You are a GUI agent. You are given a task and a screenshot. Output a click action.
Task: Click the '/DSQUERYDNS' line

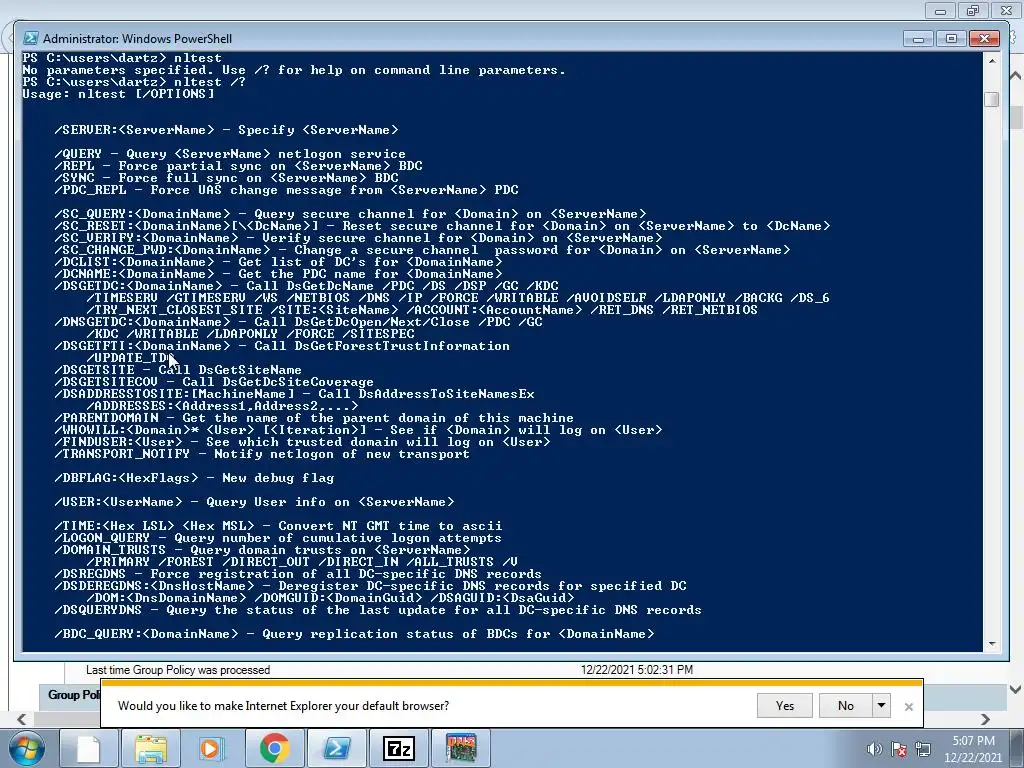click(378, 610)
